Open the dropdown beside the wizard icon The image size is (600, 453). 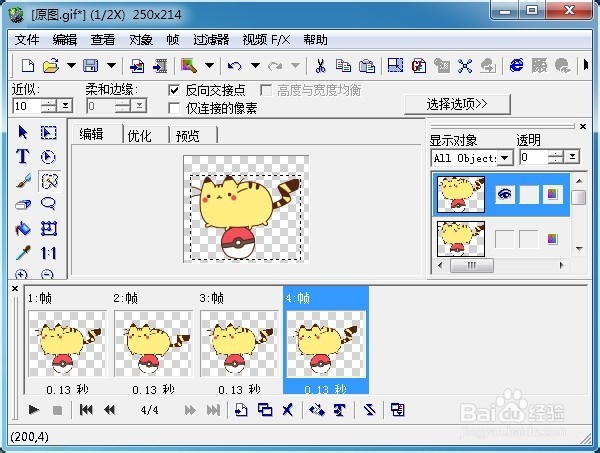[209, 65]
